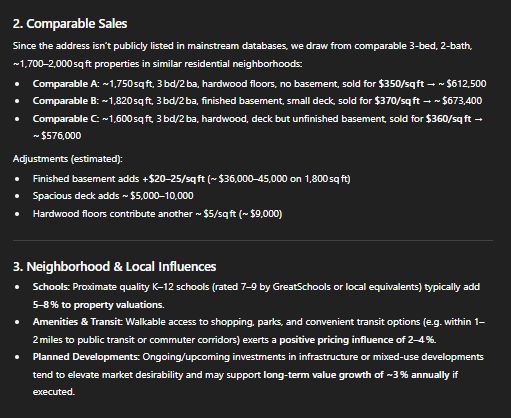Click the "2. Comparable Sales" heading
511x418 pixels.
(x=70, y=24)
